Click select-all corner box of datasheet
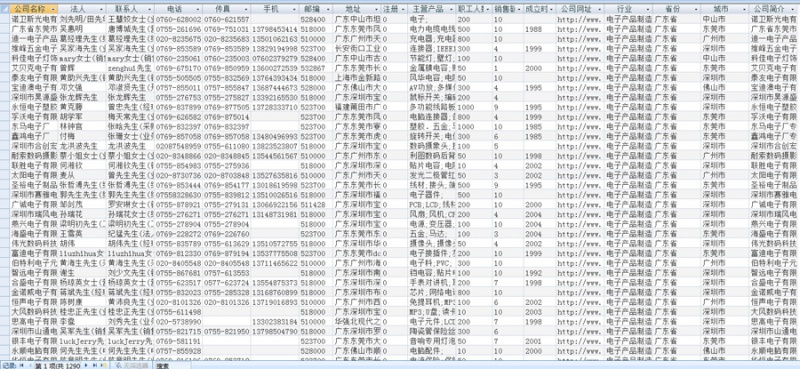The image size is (800, 369). (x=5, y=9)
